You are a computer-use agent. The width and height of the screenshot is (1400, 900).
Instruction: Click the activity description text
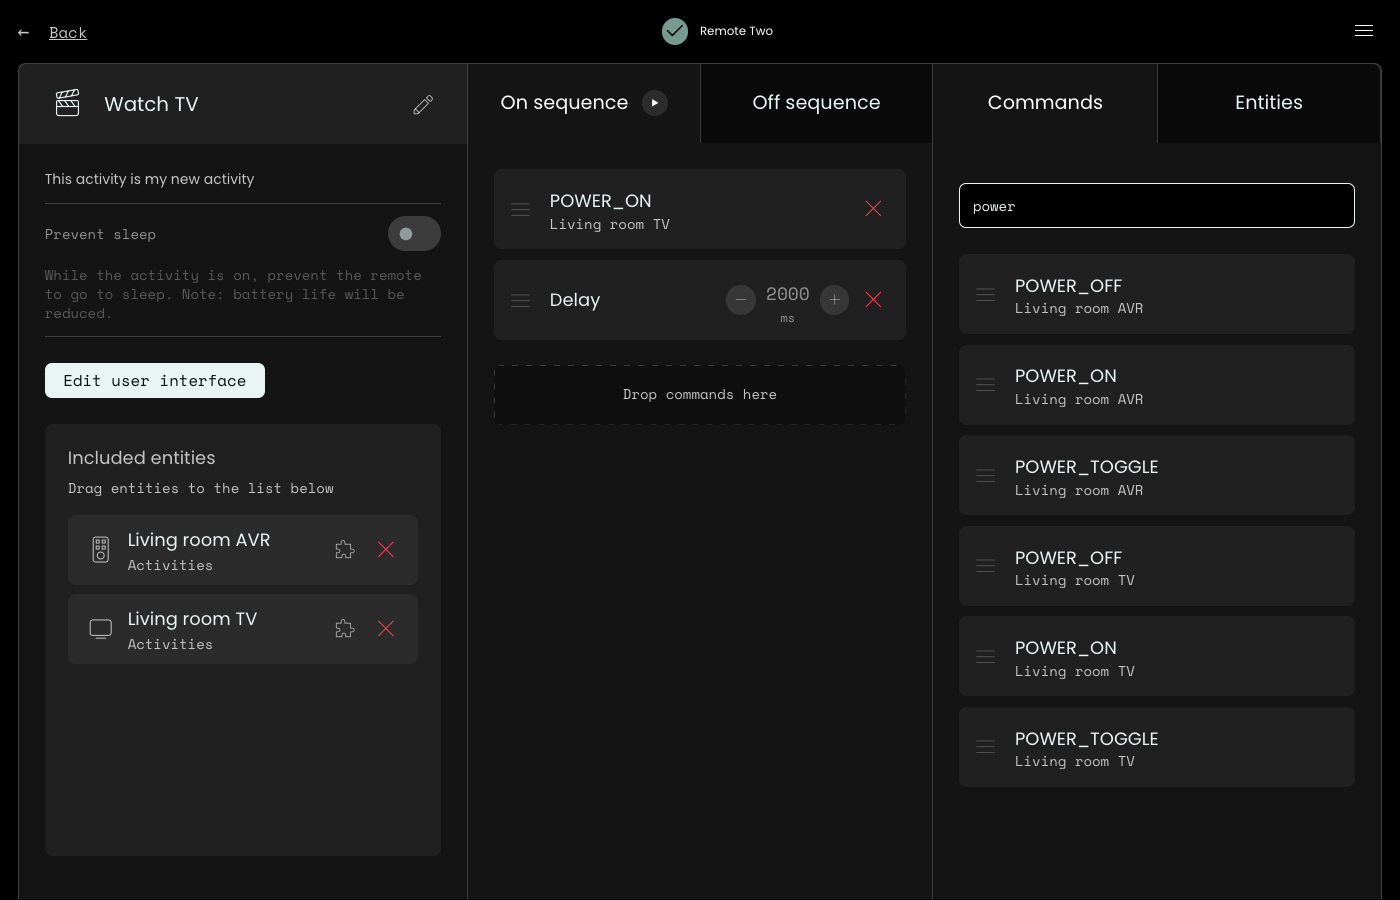point(150,179)
